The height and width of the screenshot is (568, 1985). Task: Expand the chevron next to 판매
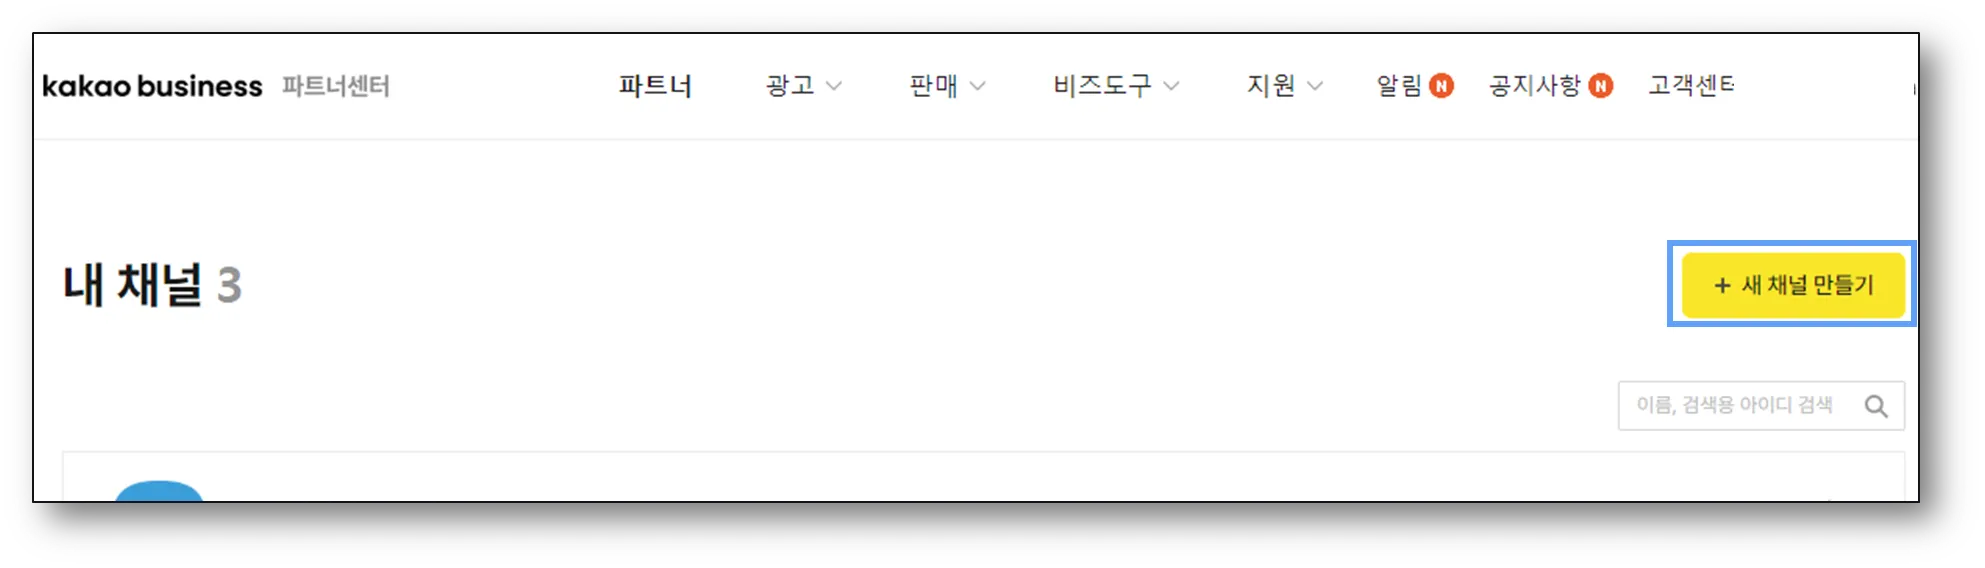[x=977, y=87]
